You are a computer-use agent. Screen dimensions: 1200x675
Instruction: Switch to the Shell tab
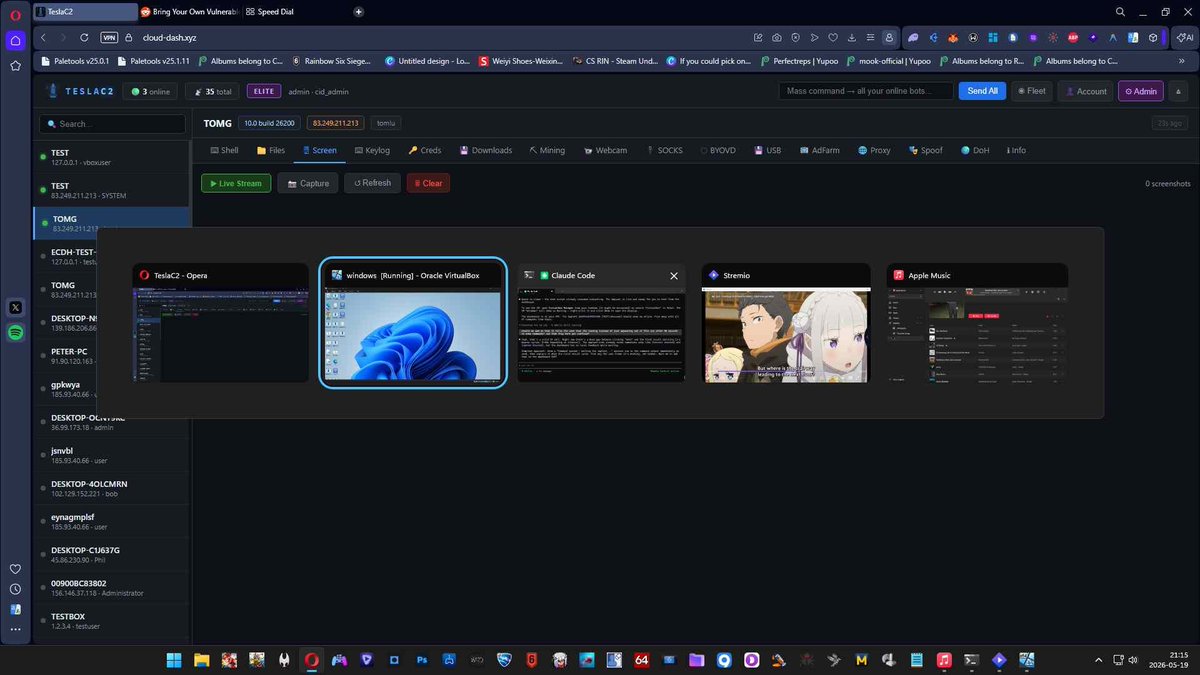click(223, 150)
